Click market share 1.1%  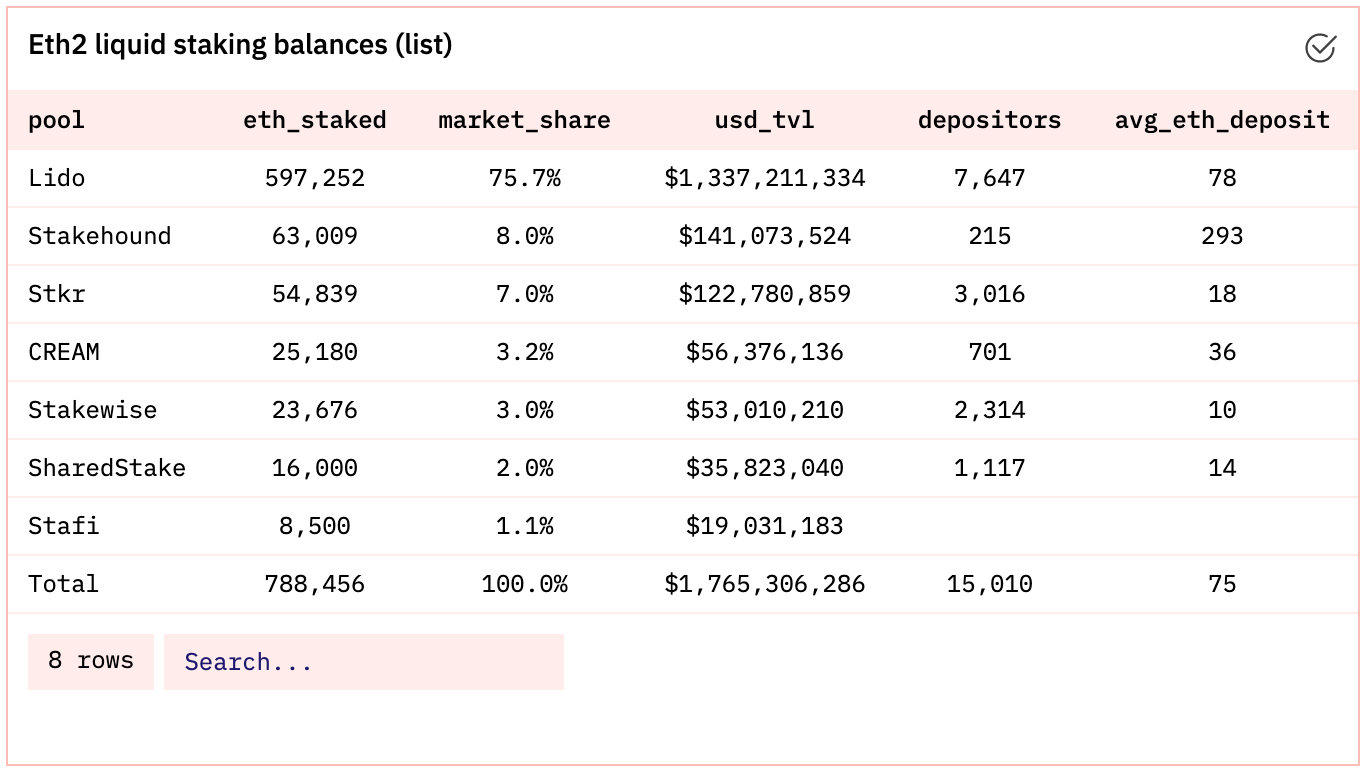click(525, 526)
